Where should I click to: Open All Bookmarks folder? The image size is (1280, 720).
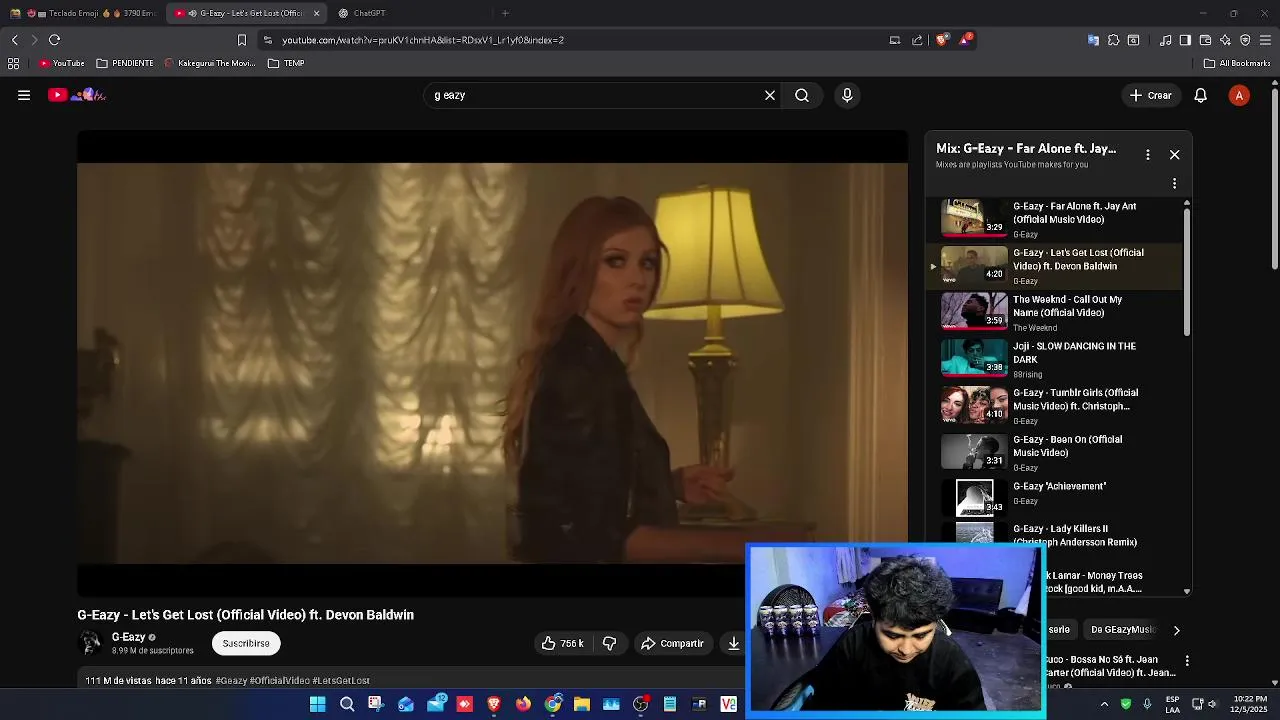(1237, 63)
